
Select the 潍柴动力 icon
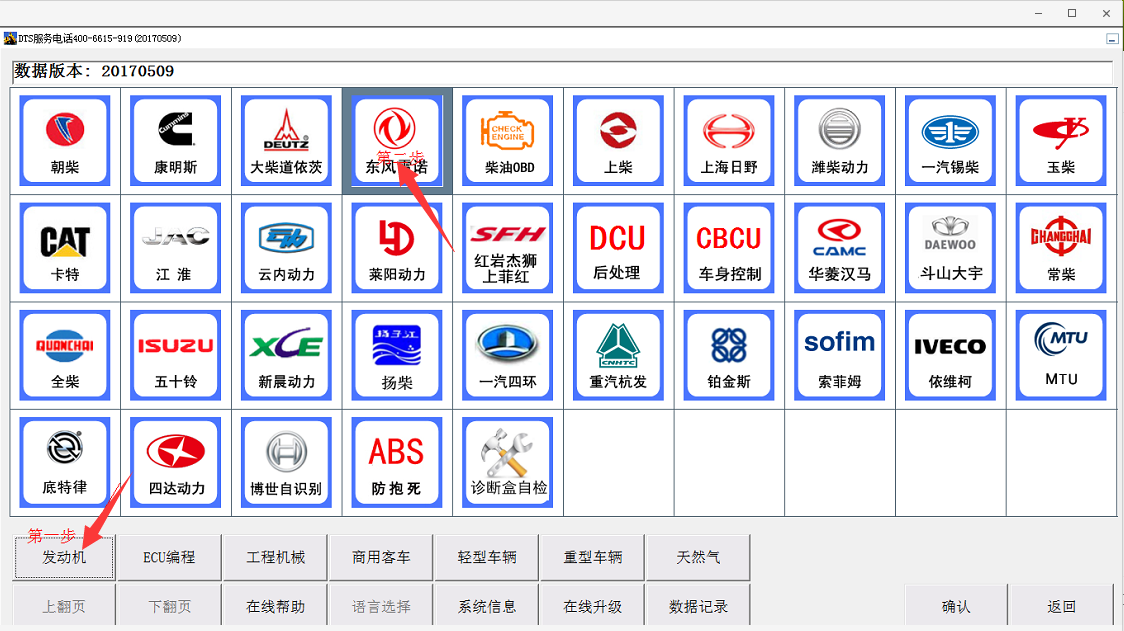point(839,141)
